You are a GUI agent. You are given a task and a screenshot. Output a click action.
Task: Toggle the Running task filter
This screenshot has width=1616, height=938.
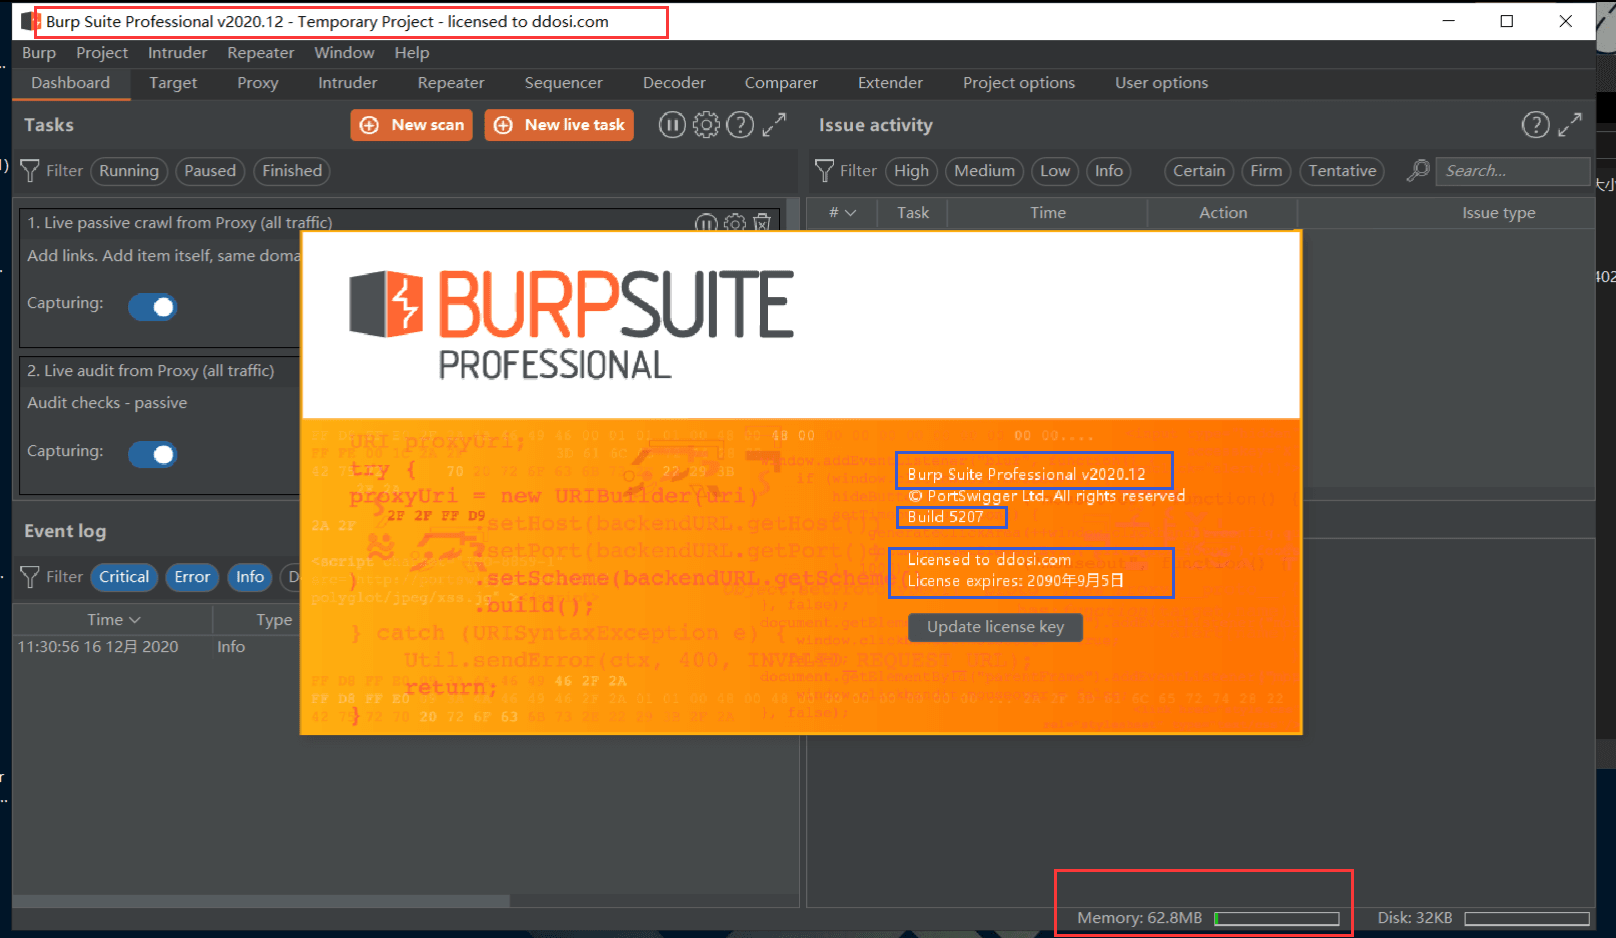(x=129, y=171)
